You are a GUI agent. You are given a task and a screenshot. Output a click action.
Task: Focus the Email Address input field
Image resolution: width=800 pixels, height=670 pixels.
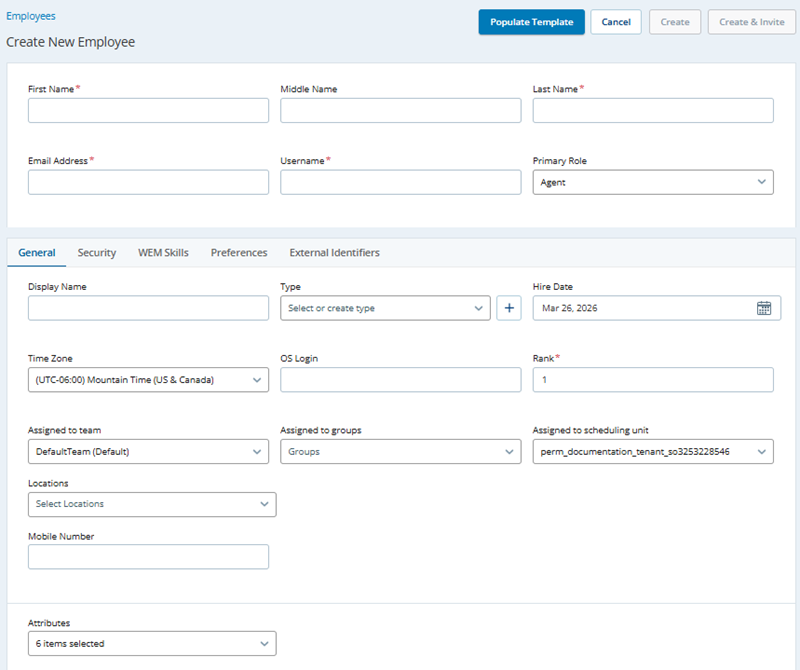(x=148, y=182)
